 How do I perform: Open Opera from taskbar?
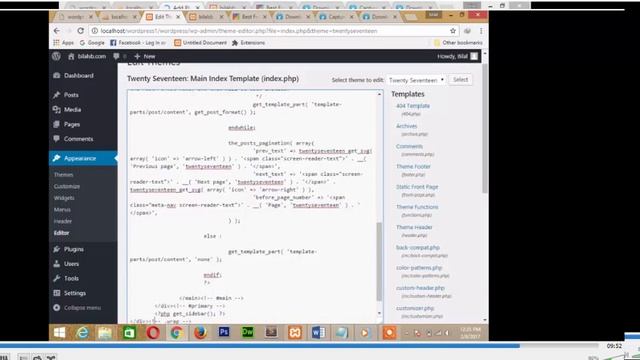(x=153, y=333)
